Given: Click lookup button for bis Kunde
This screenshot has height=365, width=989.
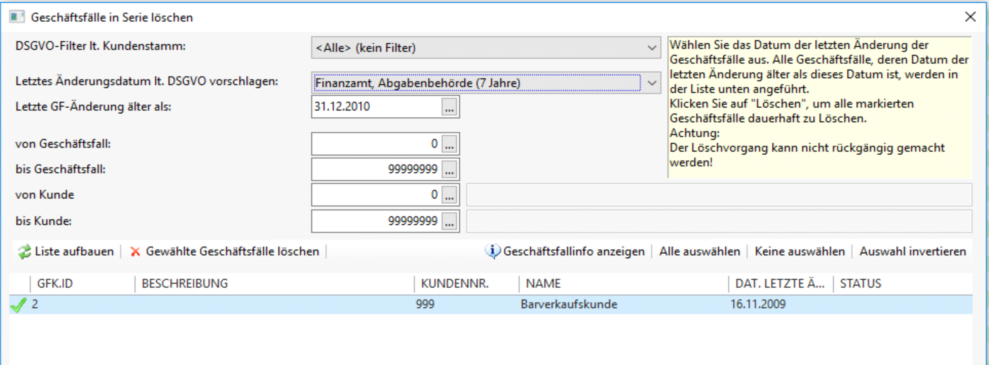Looking at the screenshot, I should (448, 221).
